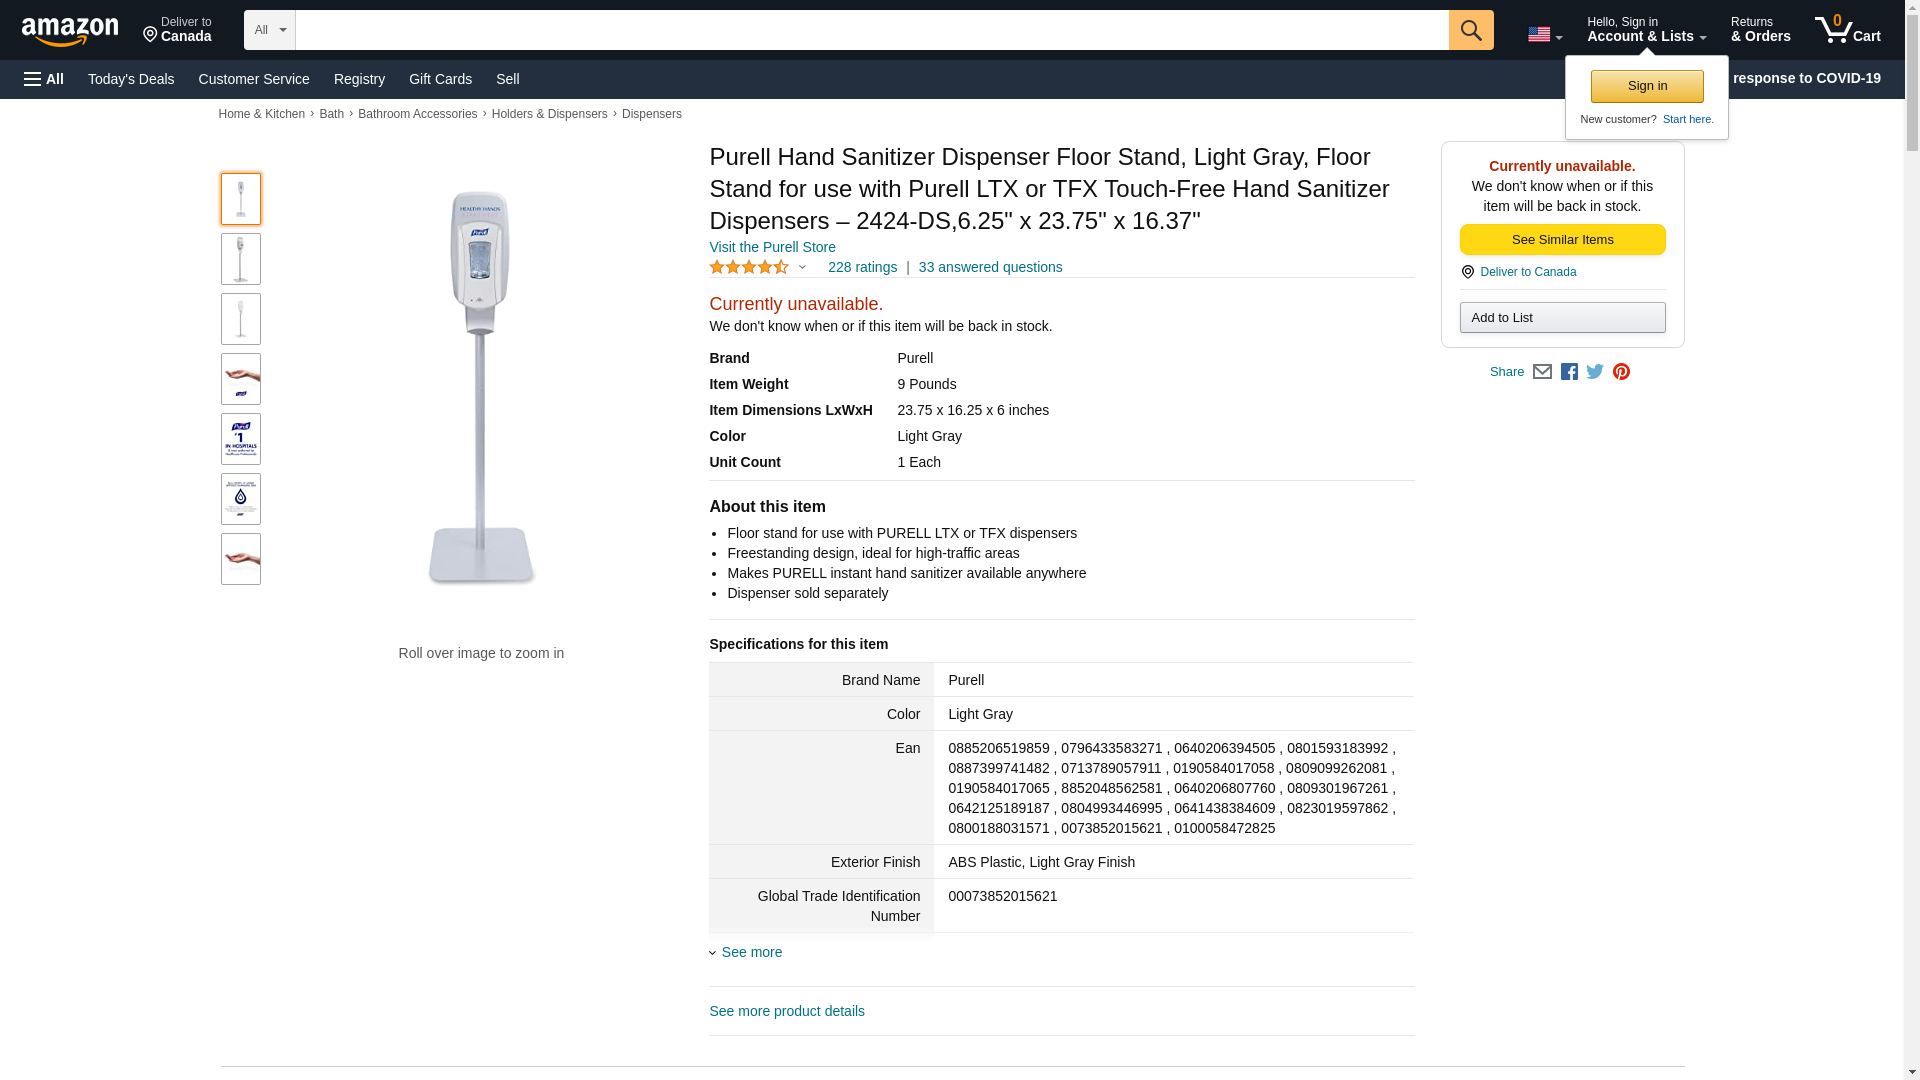This screenshot has height=1080, width=1920.
Task: Expand See more specifications
Action: pyautogui.click(x=751, y=952)
